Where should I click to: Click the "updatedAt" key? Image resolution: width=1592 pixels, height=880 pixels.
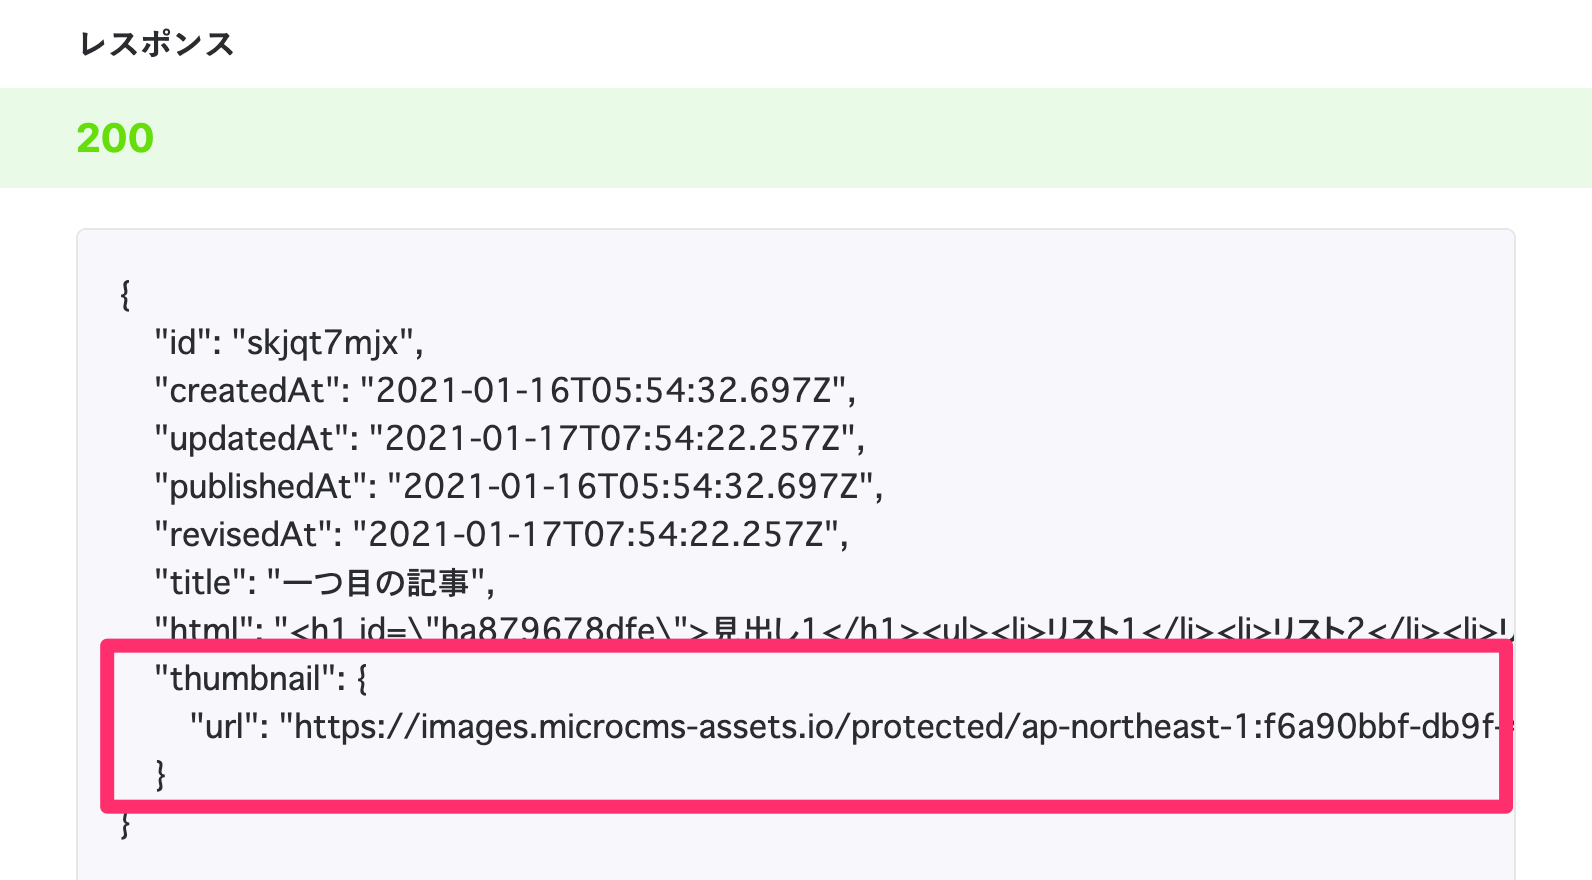251,439
